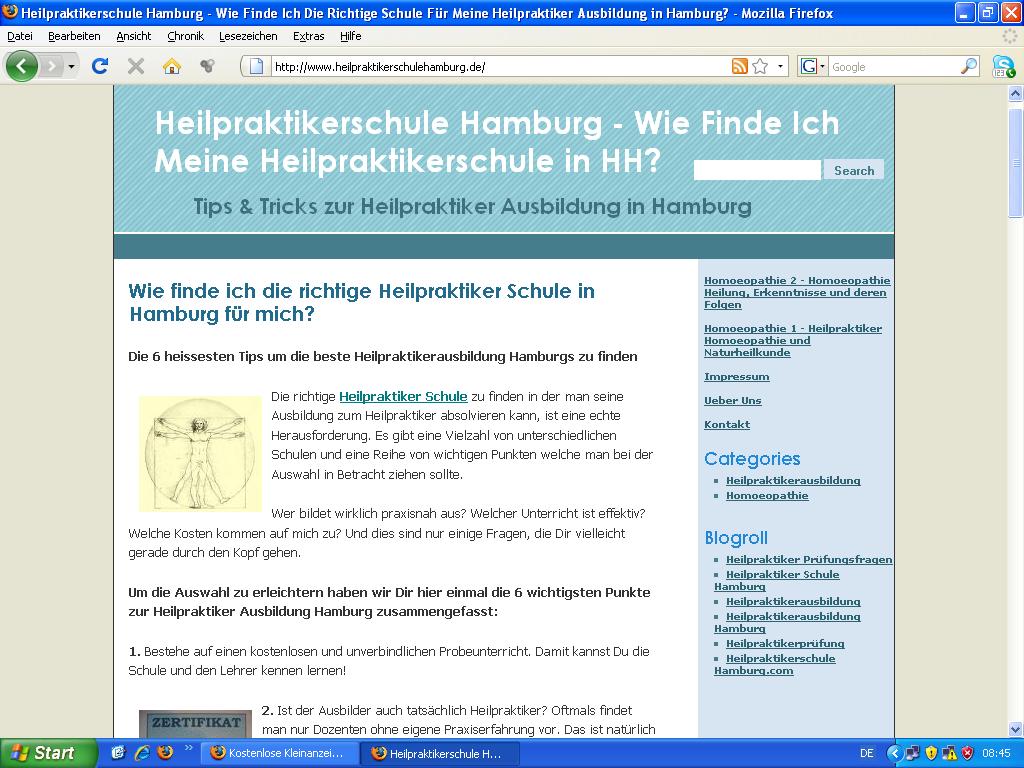Click the vertical scrollbar down arrow
Screen dimensions: 1024x768
[x=1015, y=729]
